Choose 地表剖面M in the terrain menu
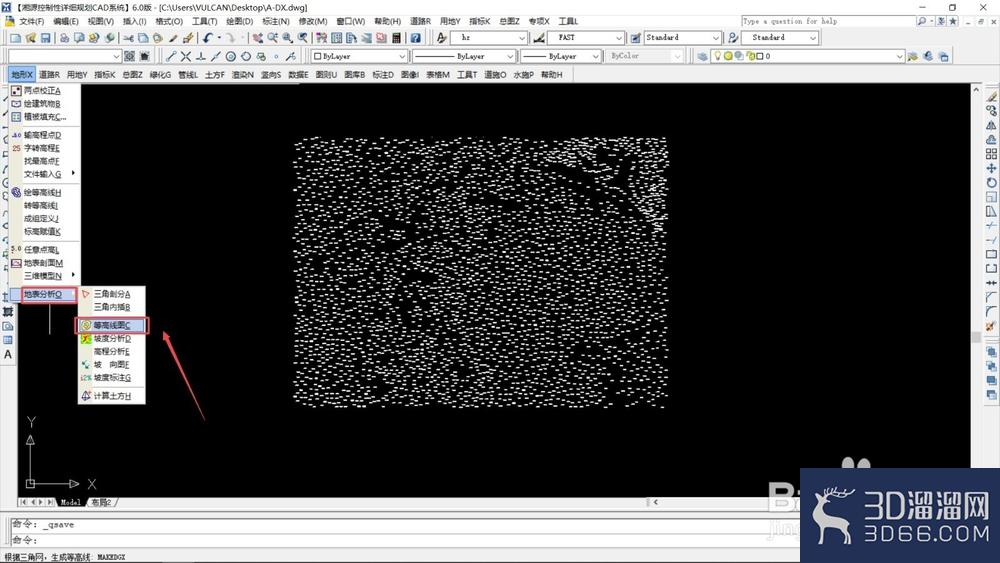 (43, 263)
